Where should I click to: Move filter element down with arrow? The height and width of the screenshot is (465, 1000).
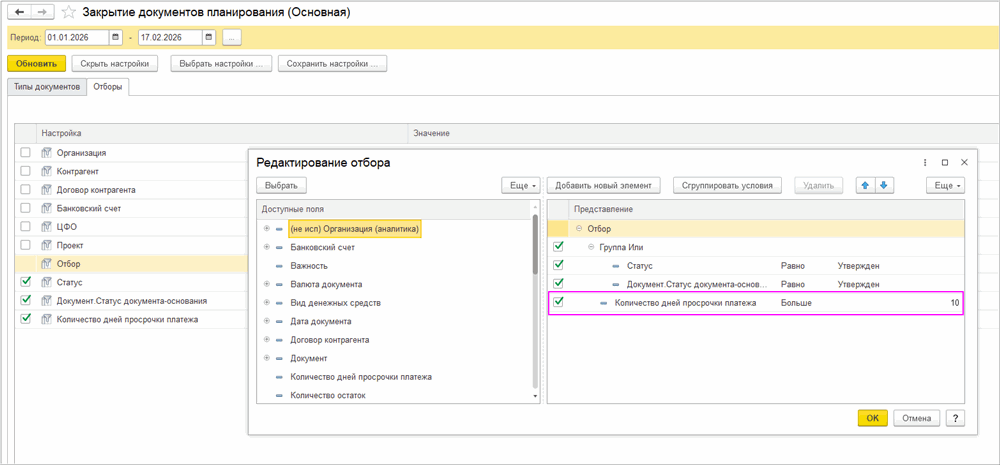pos(884,185)
